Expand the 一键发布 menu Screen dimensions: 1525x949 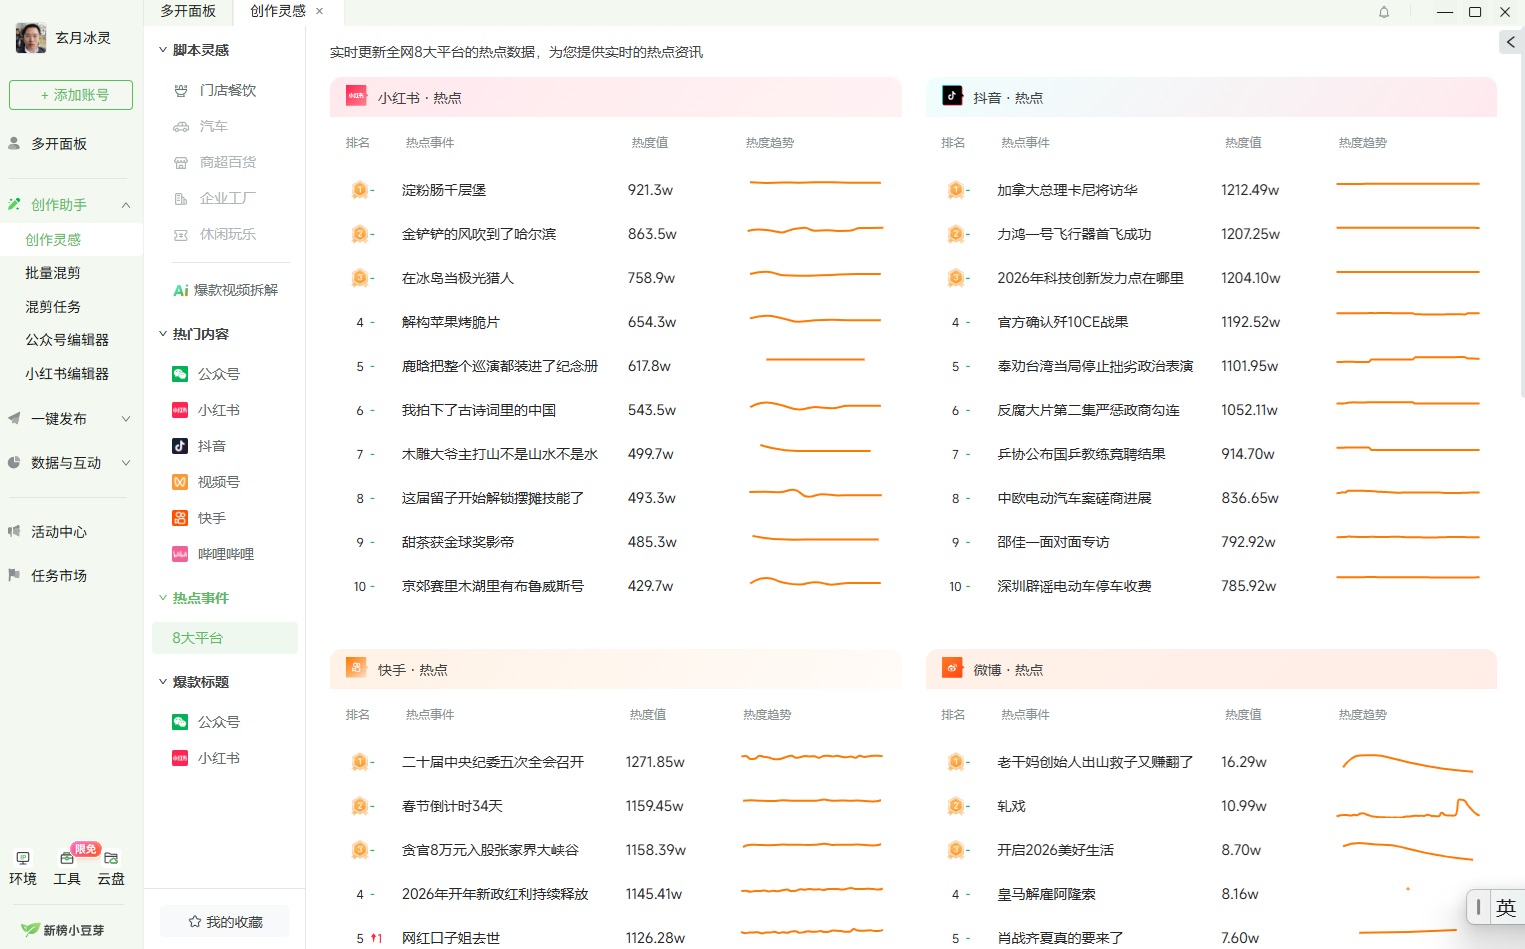click(x=126, y=419)
